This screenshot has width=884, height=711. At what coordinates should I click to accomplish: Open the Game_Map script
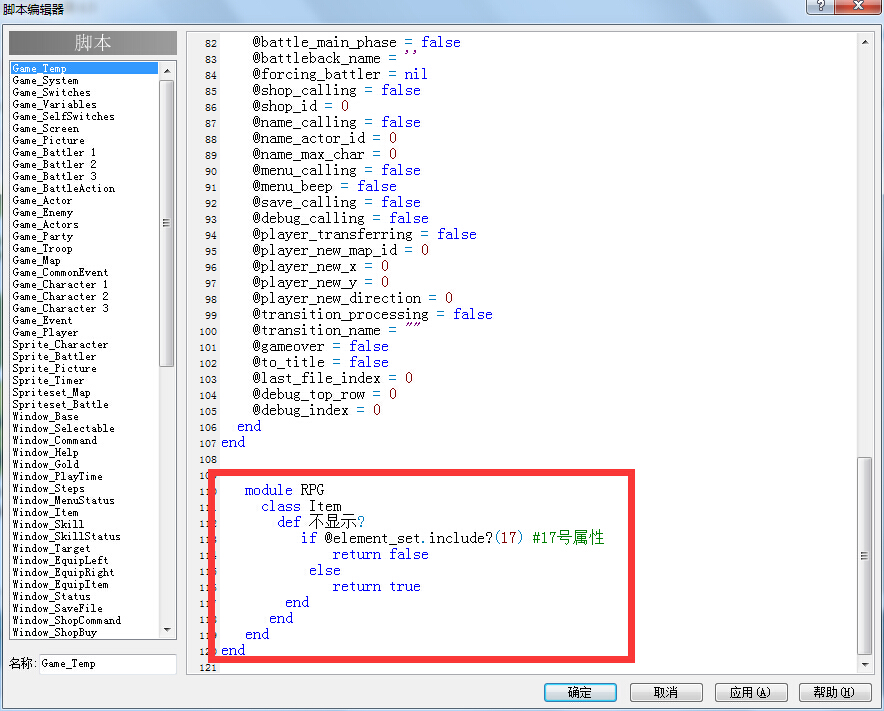37,260
